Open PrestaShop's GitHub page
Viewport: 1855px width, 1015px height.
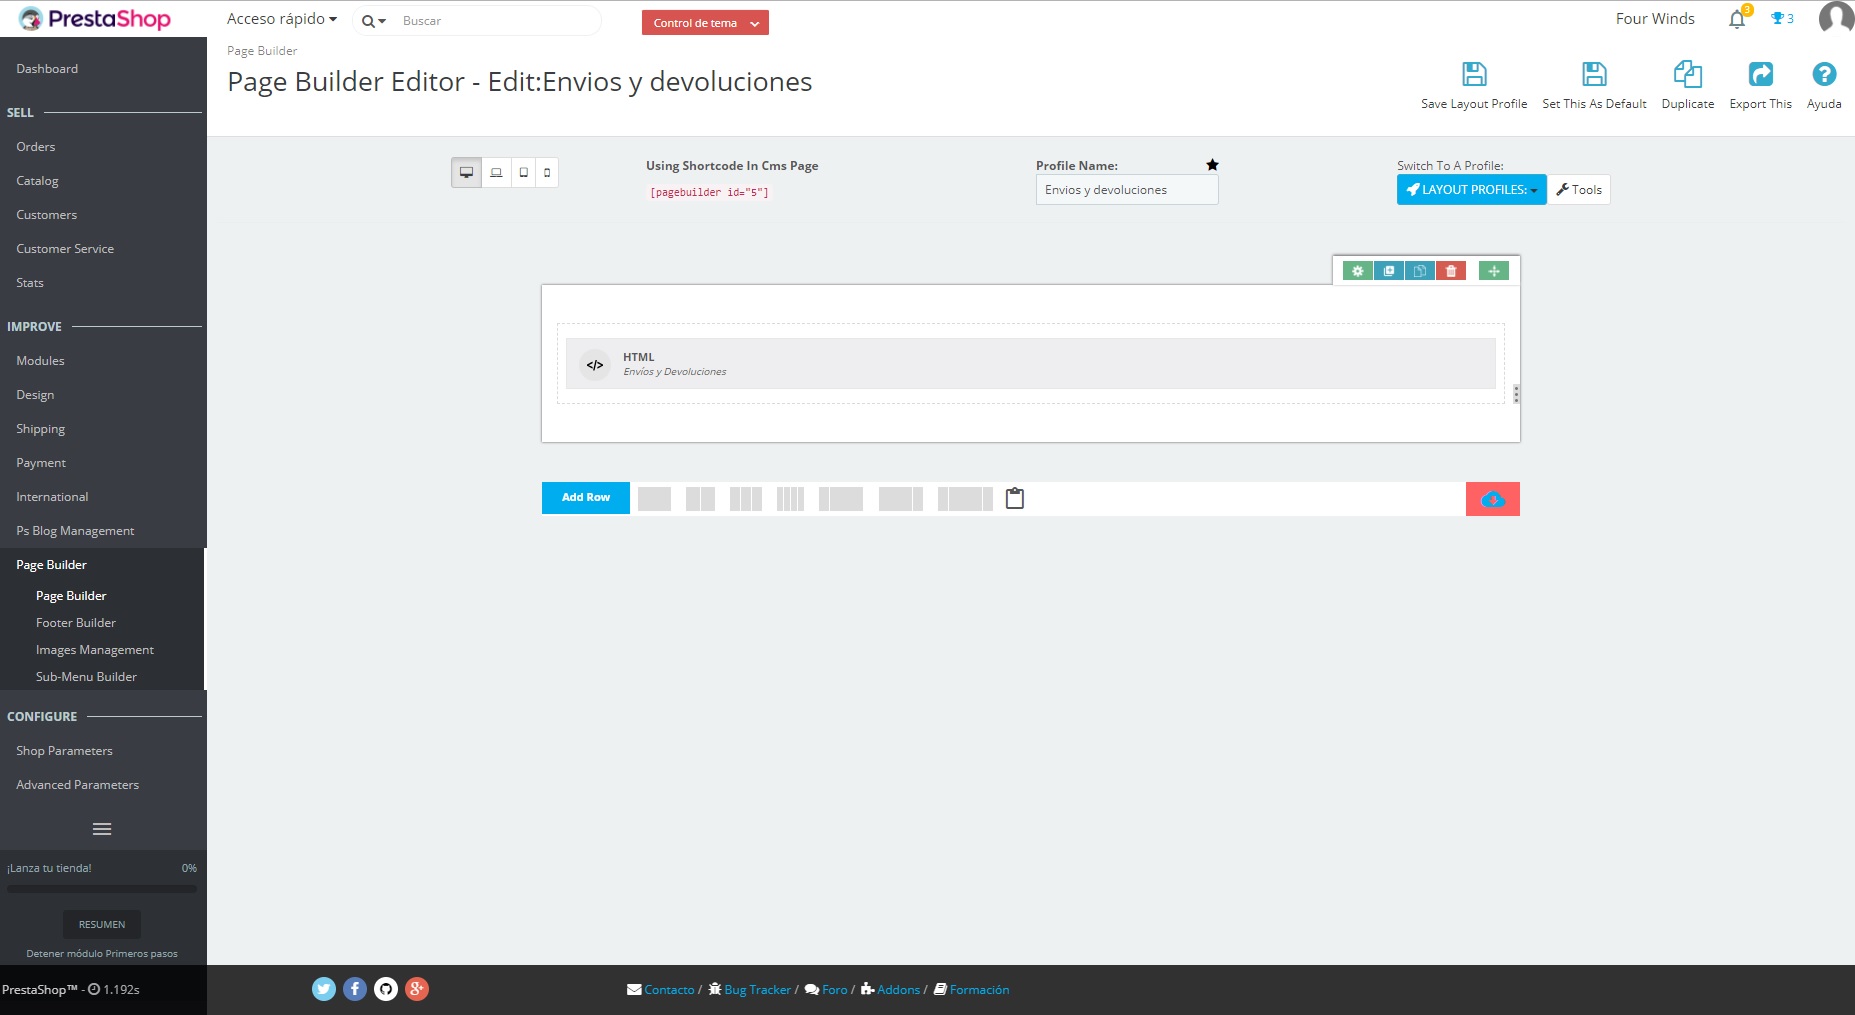pyautogui.click(x=386, y=989)
